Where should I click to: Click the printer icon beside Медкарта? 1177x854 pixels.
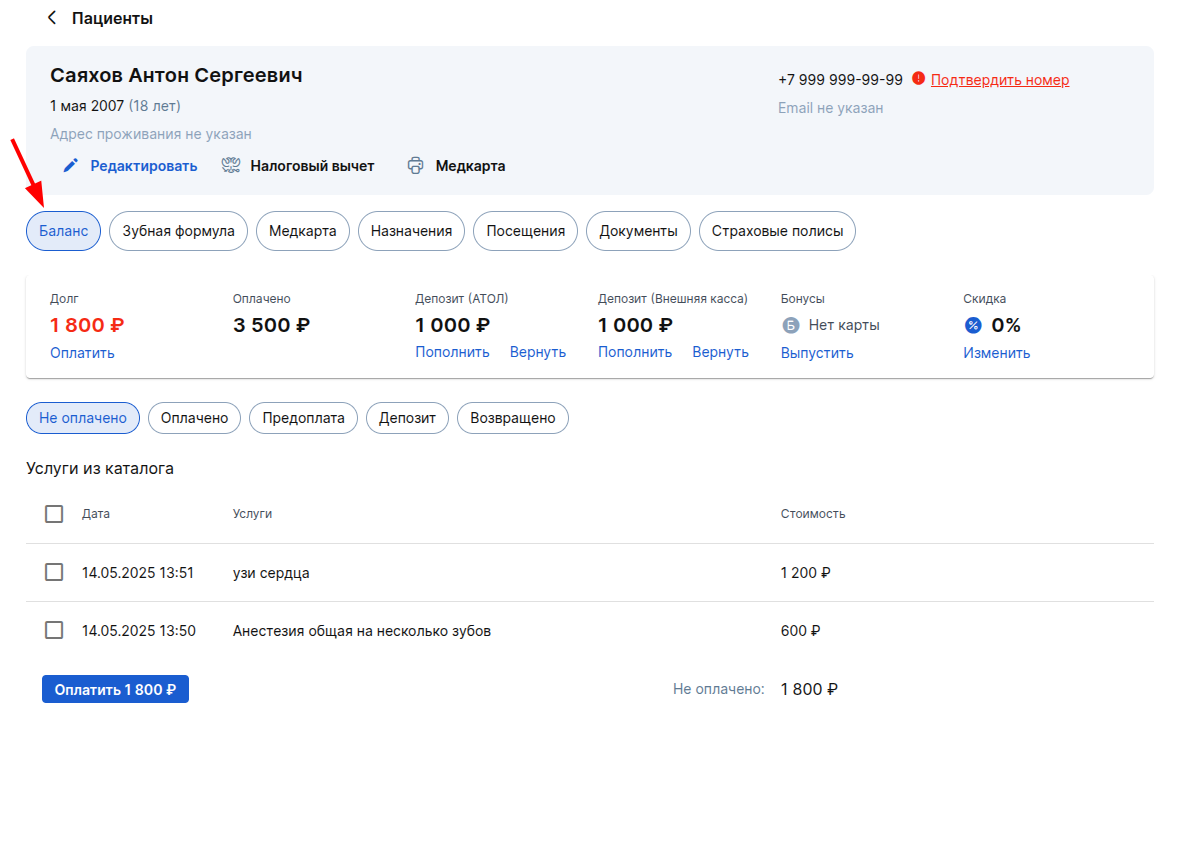pos(415,165)
